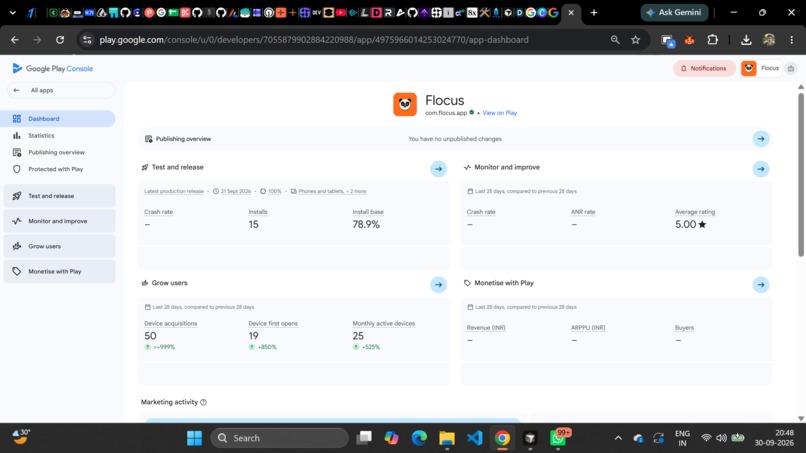Click the address bar URL
Image resolution: width=806 pixels, height=453 pixels.
point(314,40)
